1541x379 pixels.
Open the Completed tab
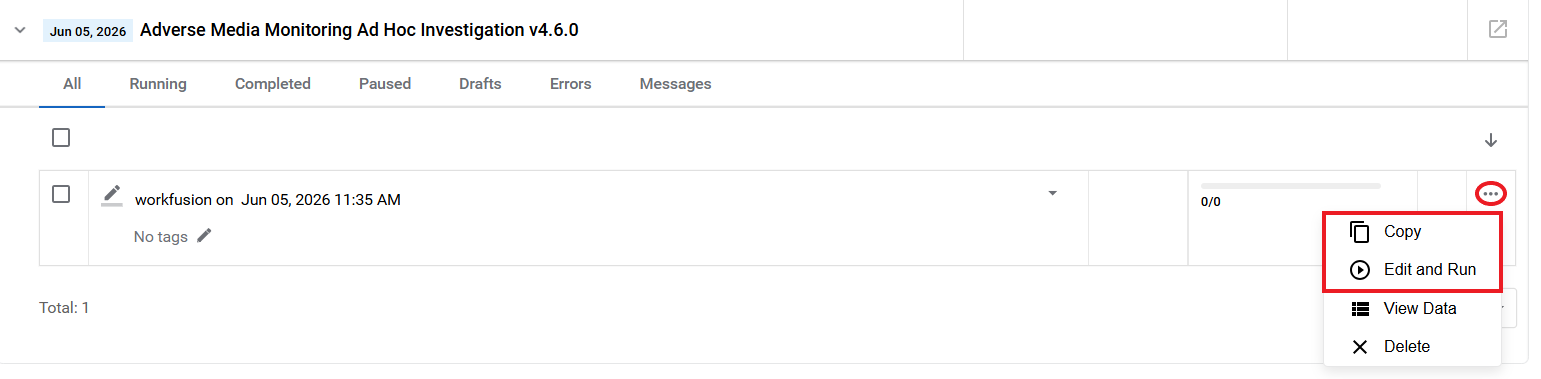tap(273, 84)
